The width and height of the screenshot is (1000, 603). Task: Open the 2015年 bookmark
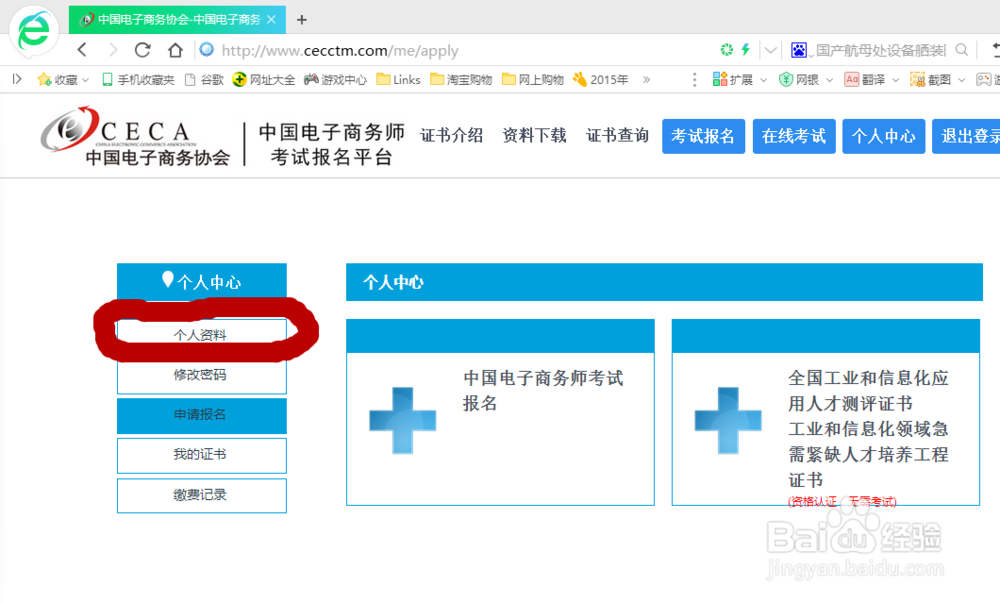(601, 80)
